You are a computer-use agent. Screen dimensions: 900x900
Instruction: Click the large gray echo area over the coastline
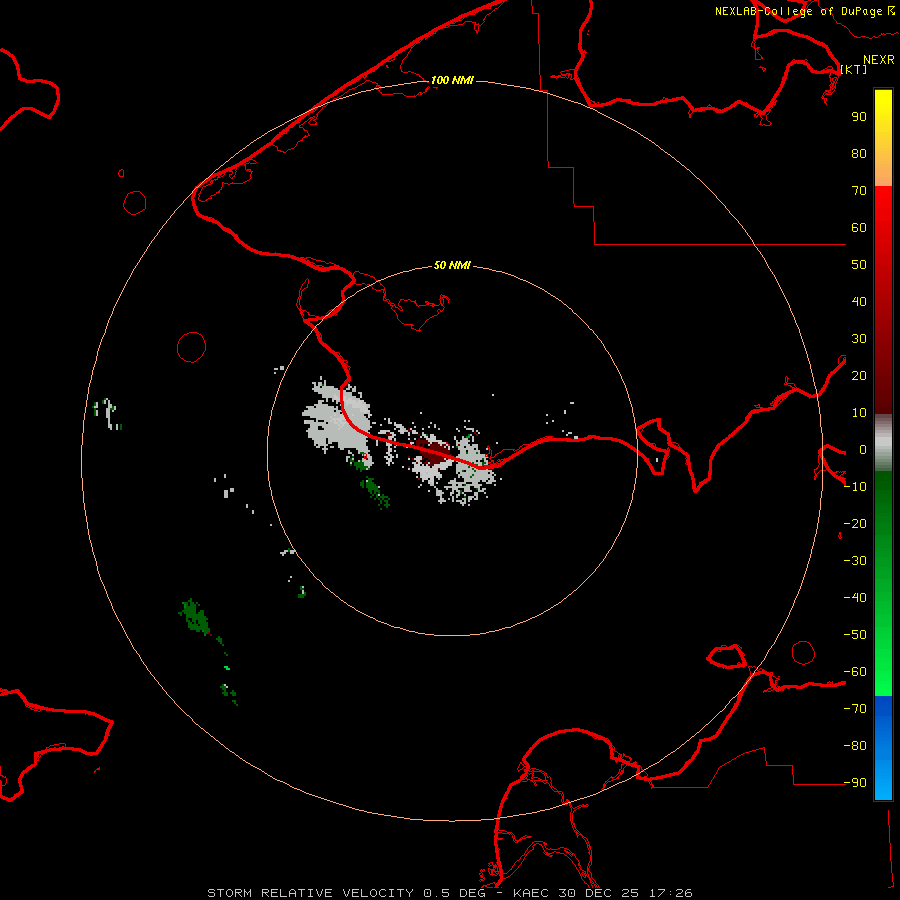click(x=337, y=418)
